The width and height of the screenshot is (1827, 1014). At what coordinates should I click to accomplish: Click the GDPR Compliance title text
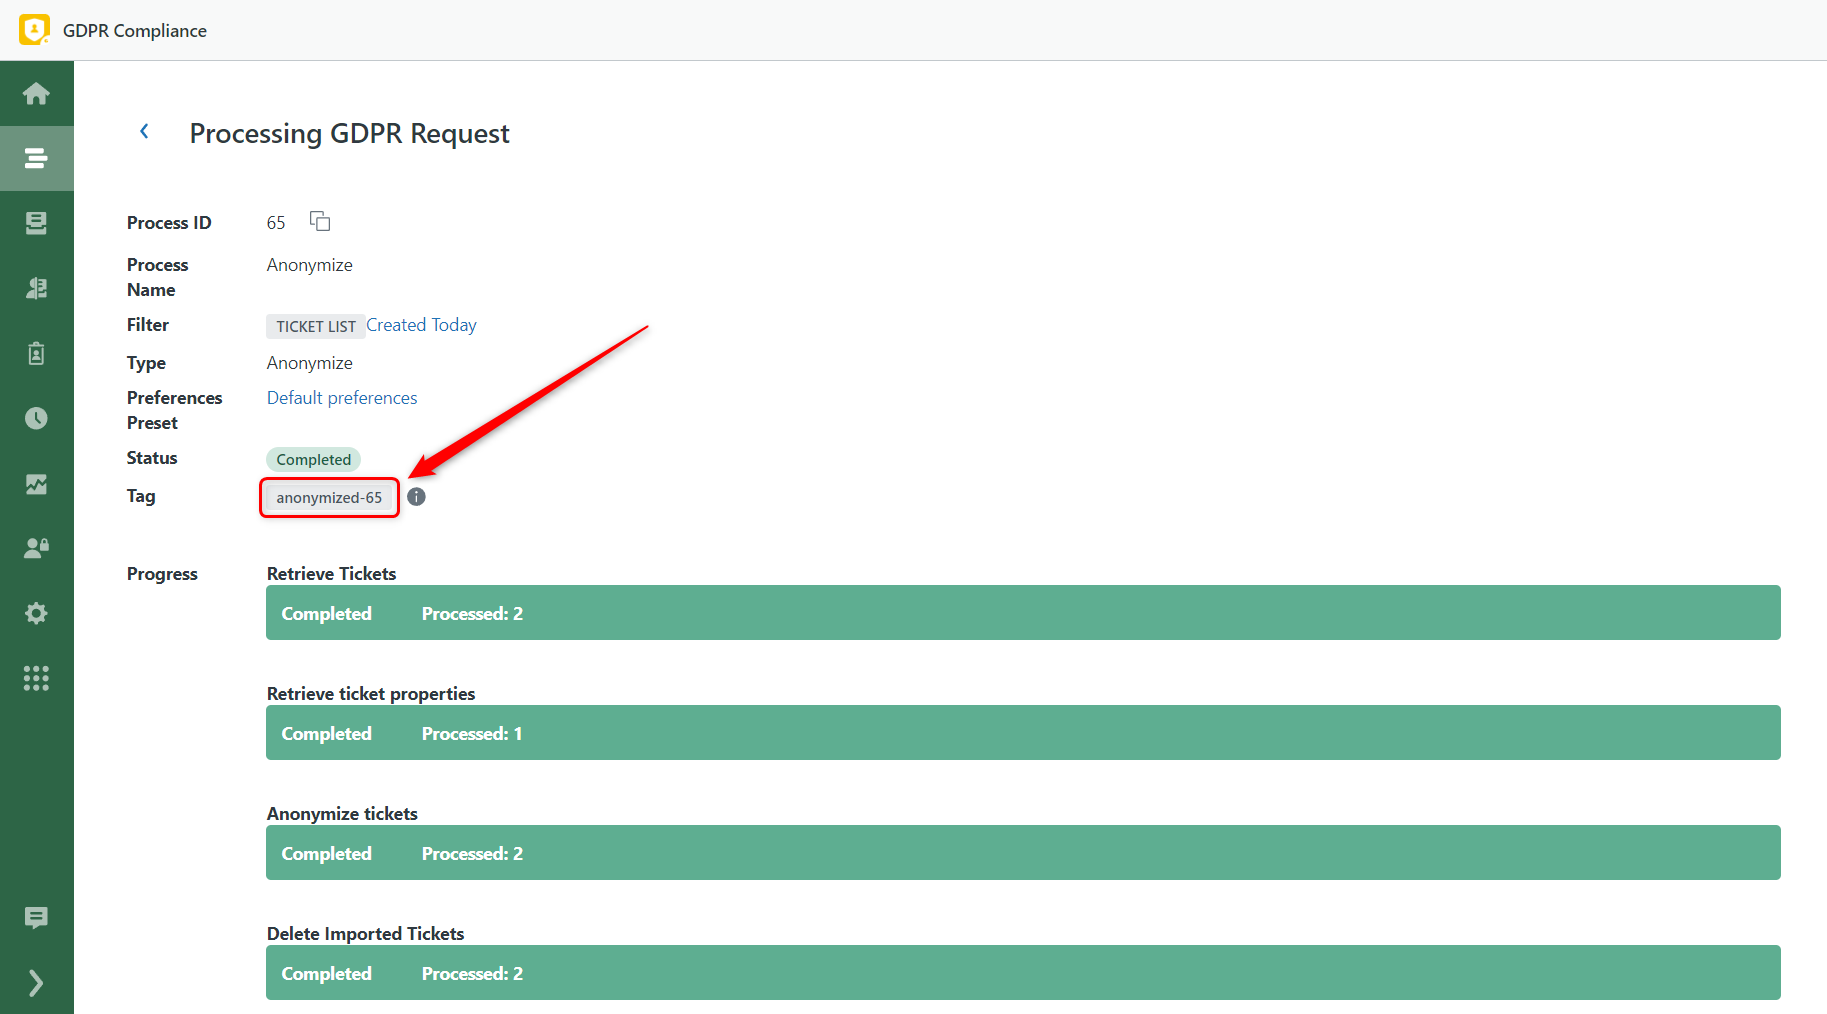click(135, 31)
